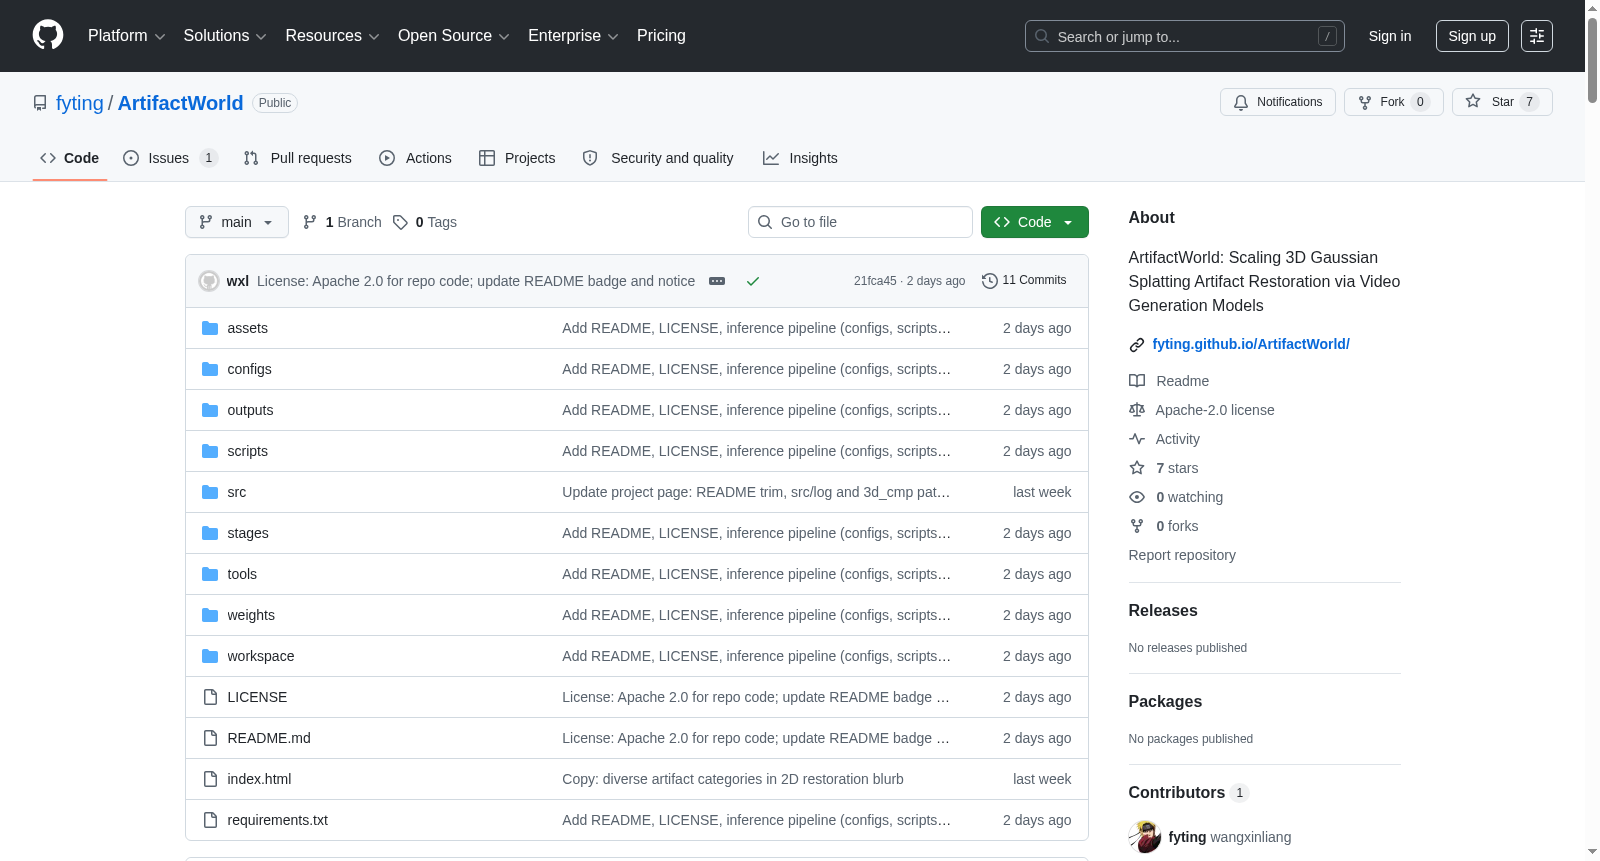1600x861 pixels.
Task: Click the LICENSE file icon
Action: [210, 697]
